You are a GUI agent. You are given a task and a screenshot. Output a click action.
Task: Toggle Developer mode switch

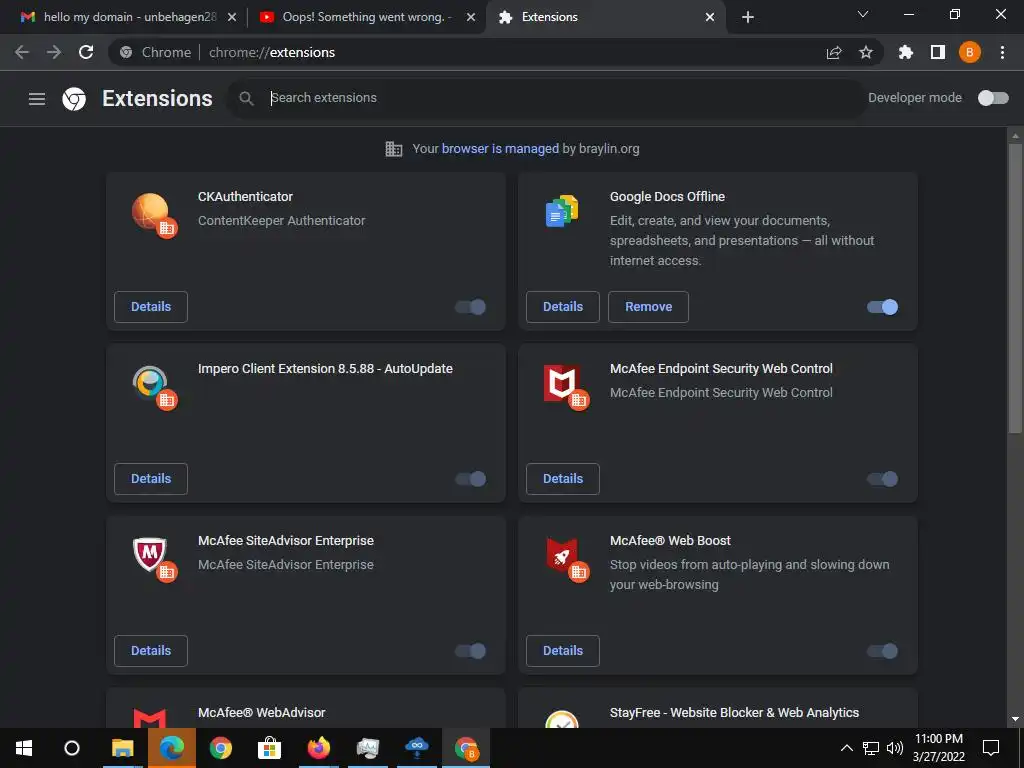click(993, 98)
